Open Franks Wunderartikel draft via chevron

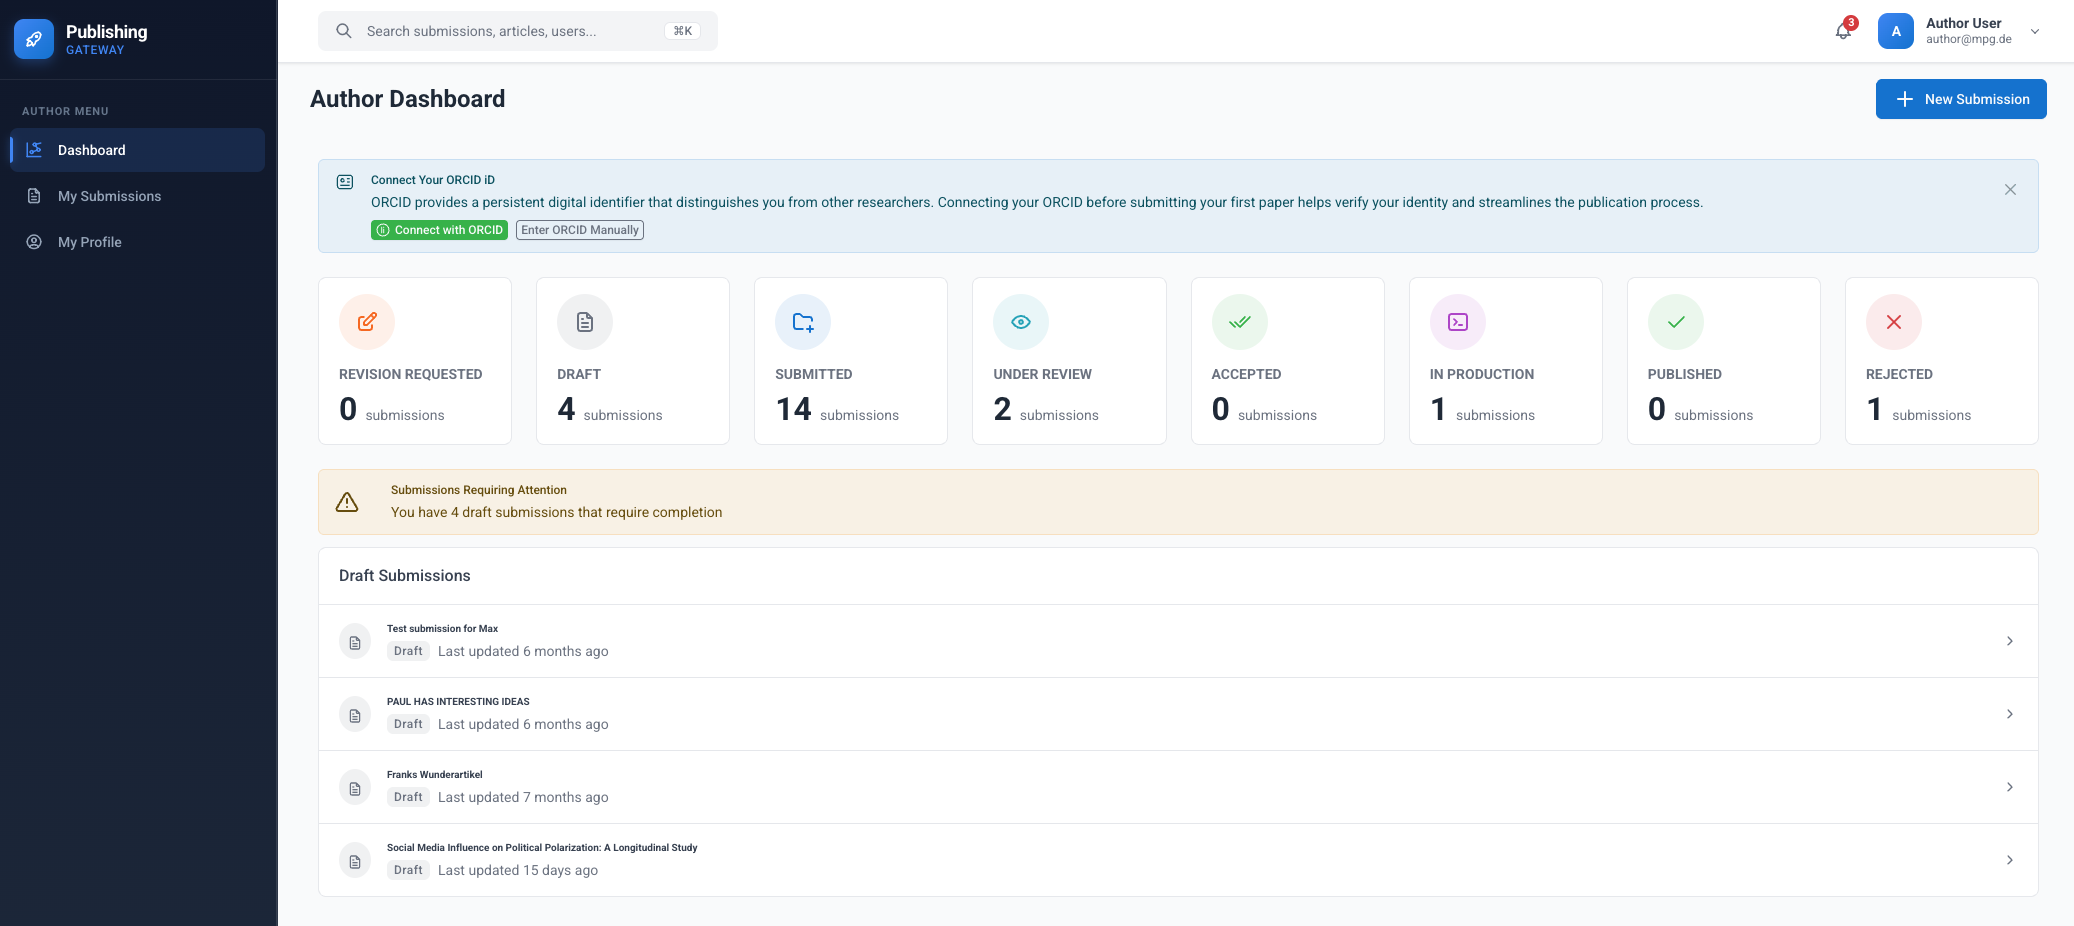[2009, 787]
